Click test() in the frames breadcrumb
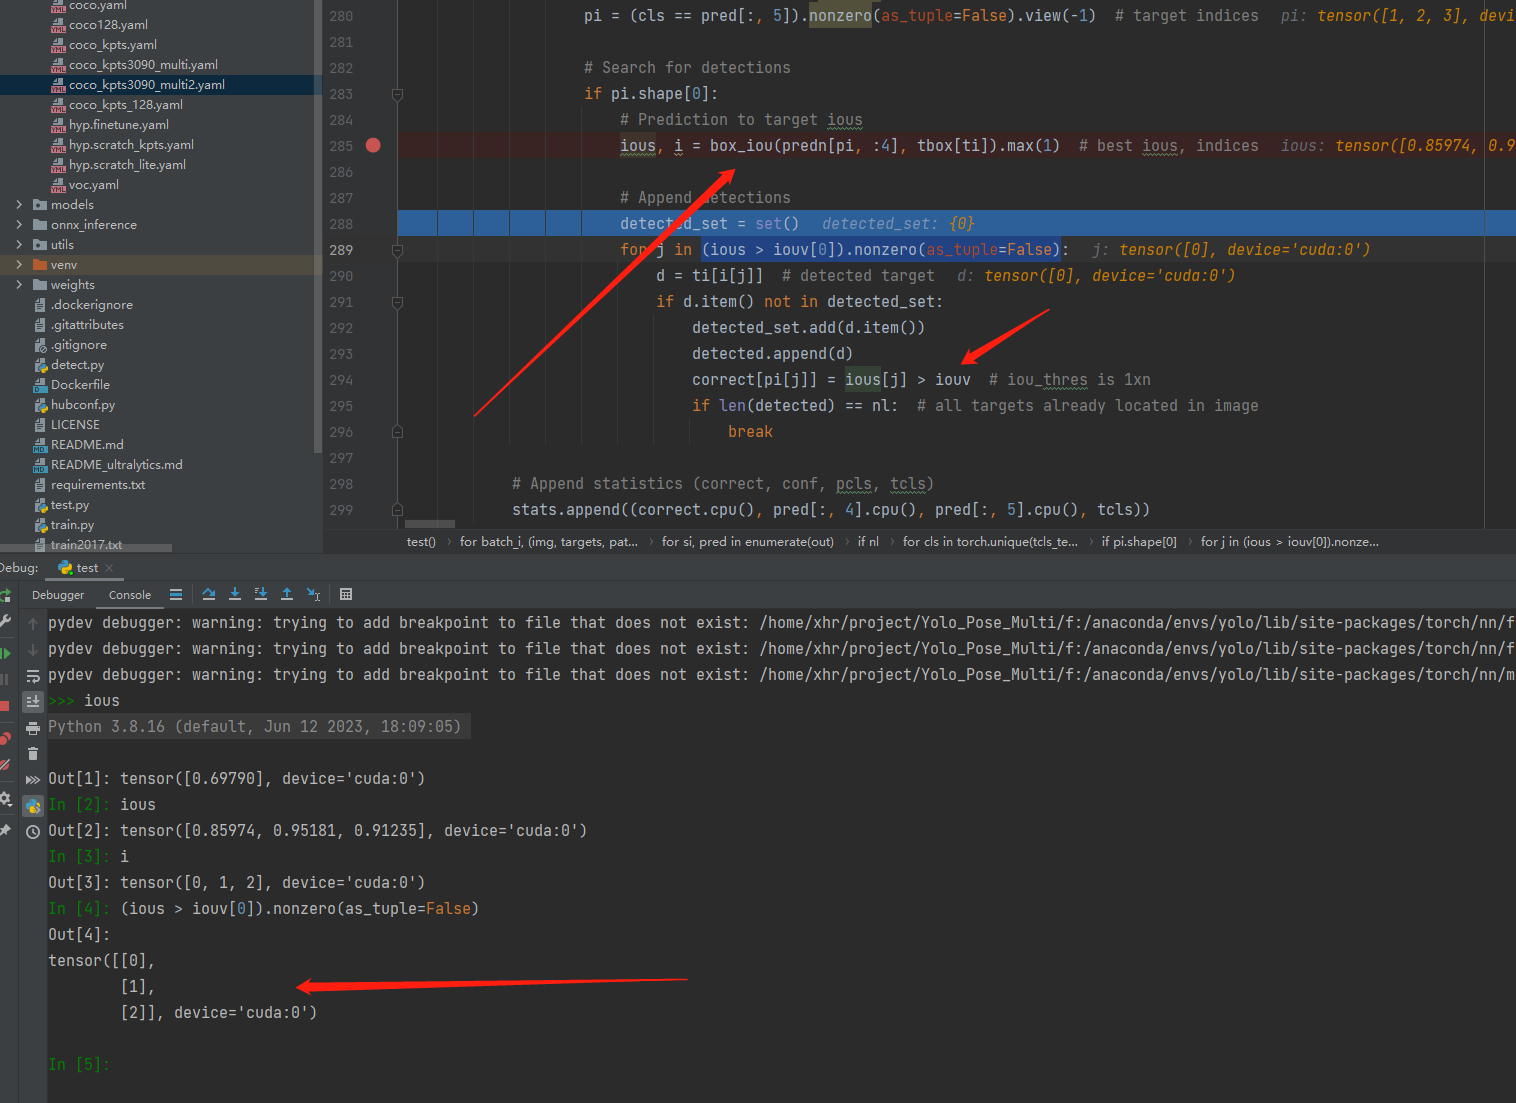The height and width of the screenshot is (1103, 1516). [x=421, y=541]
